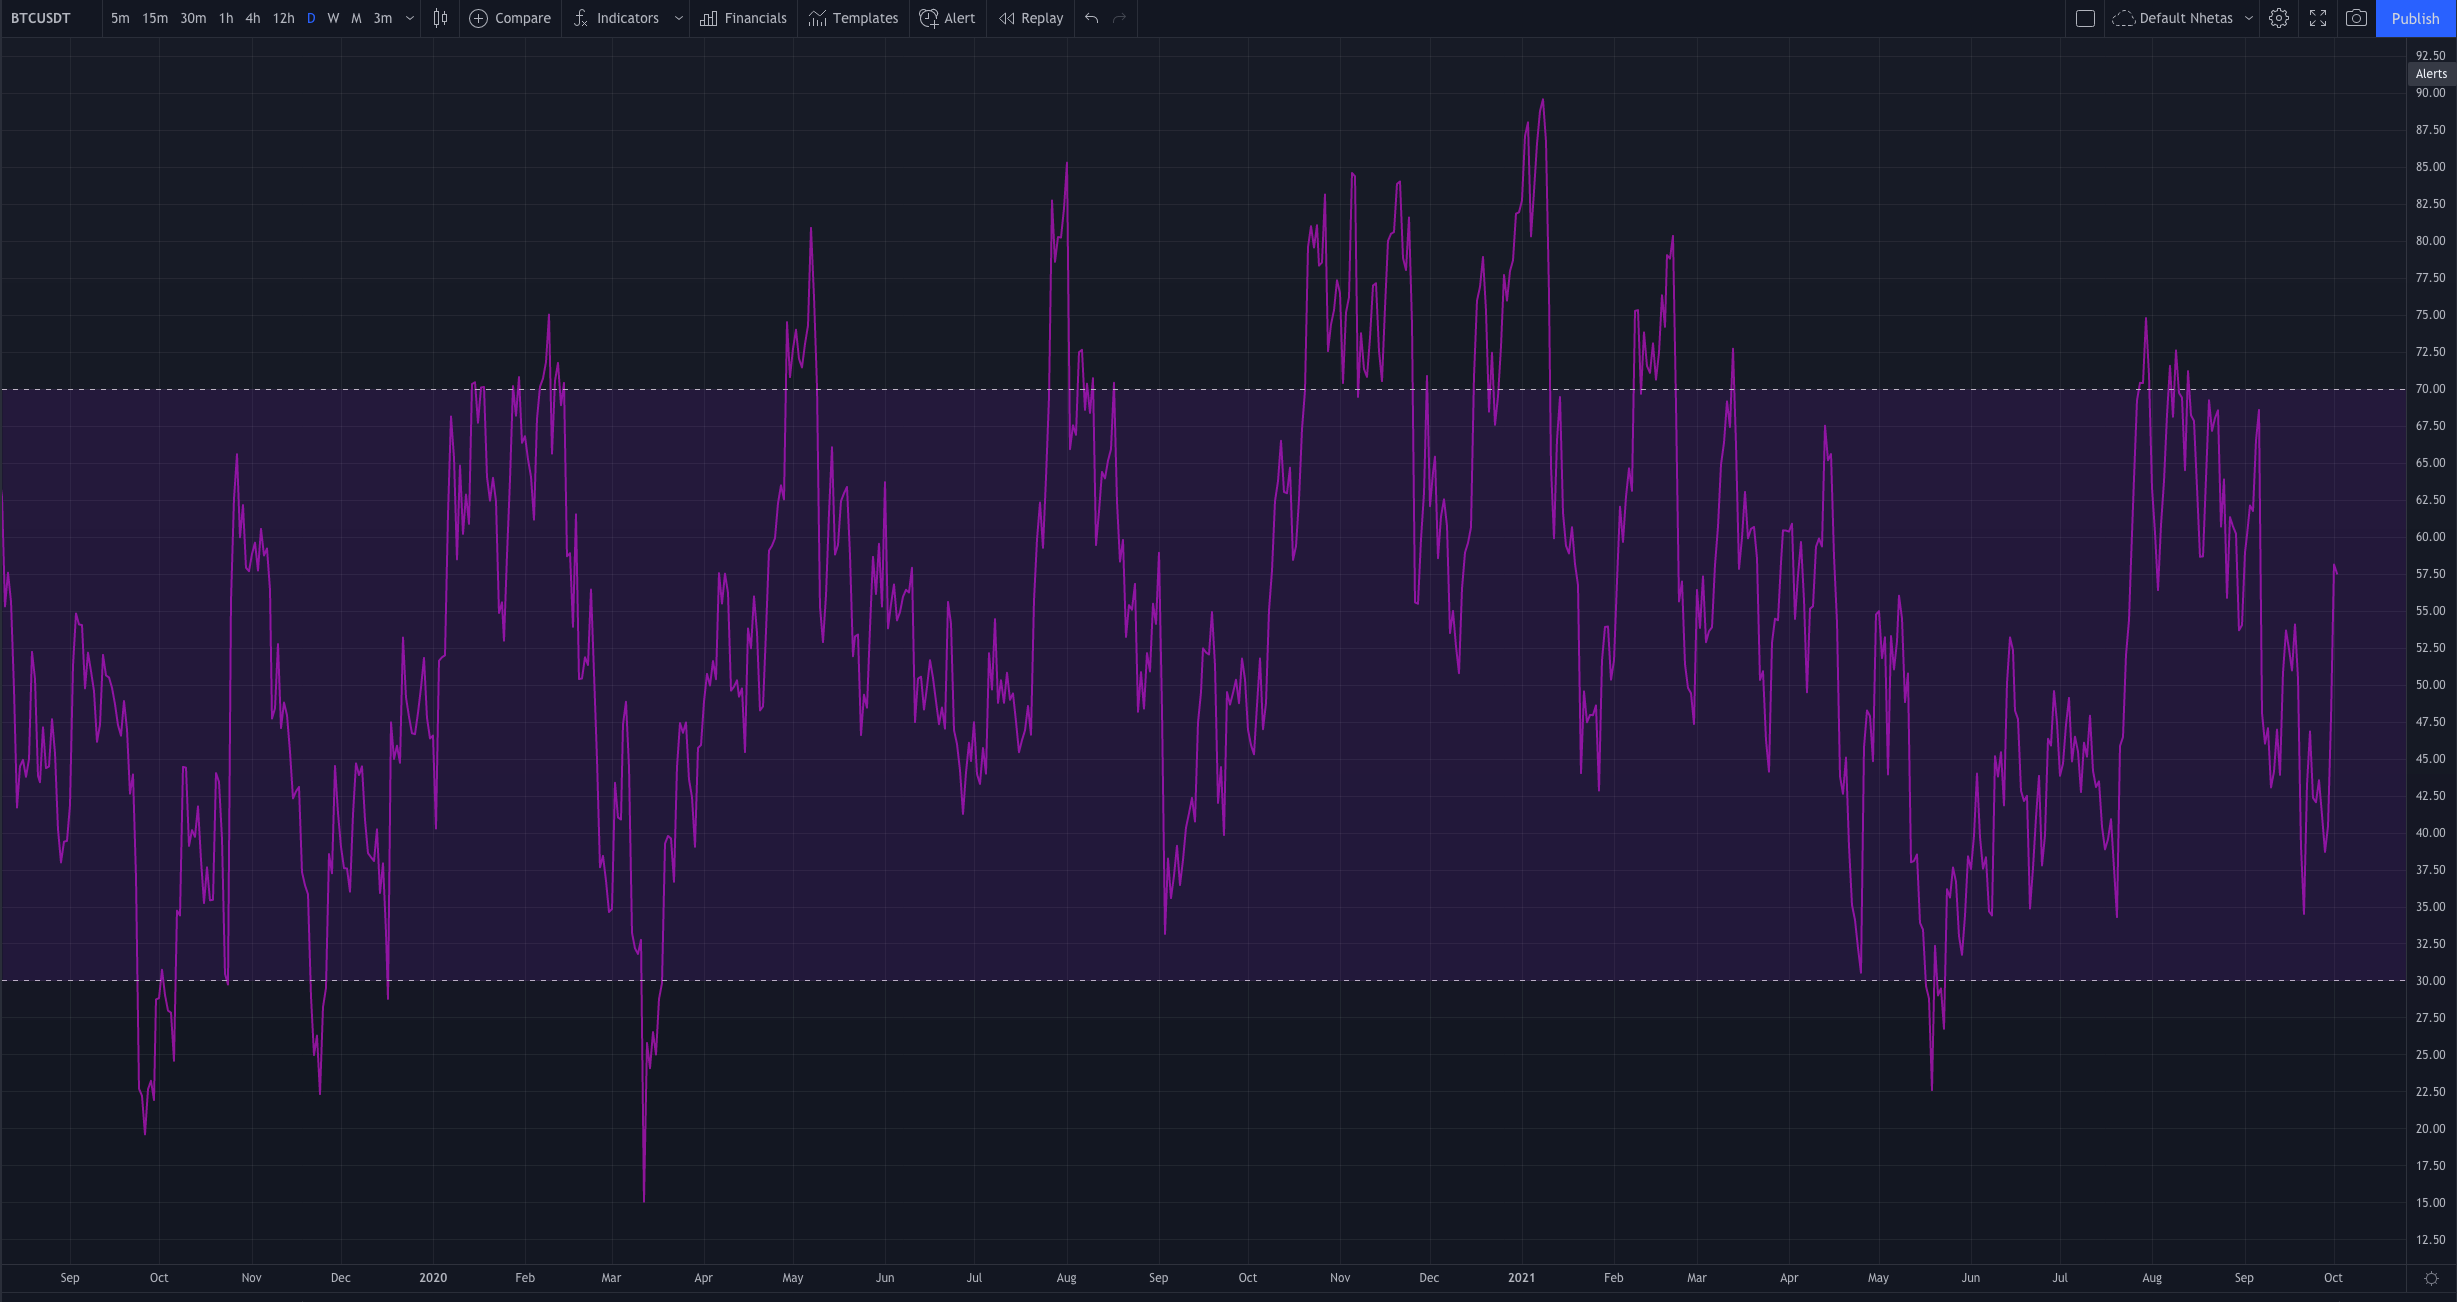The image size is (2457, 1302).
Task: Open chart settings gear icon
Action: (x=2278, y=18)
